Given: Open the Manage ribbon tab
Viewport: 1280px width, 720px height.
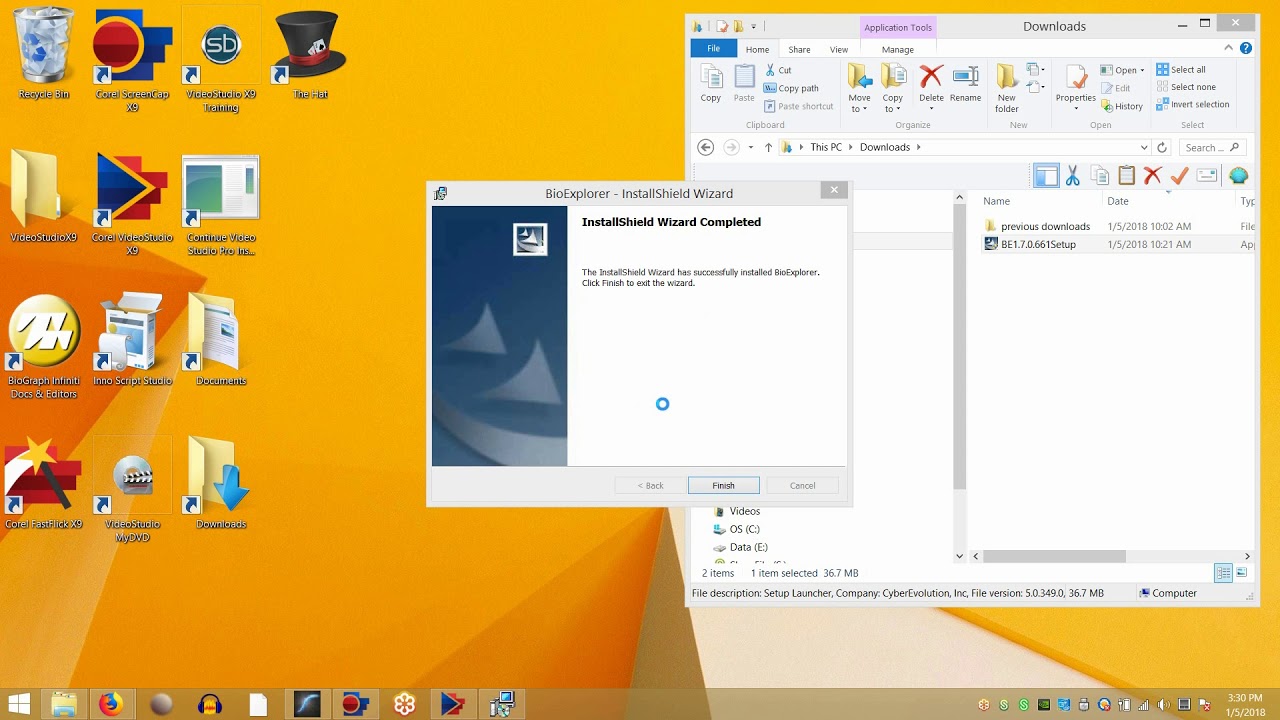Looking at the screenshot, I should pos(897,49).
